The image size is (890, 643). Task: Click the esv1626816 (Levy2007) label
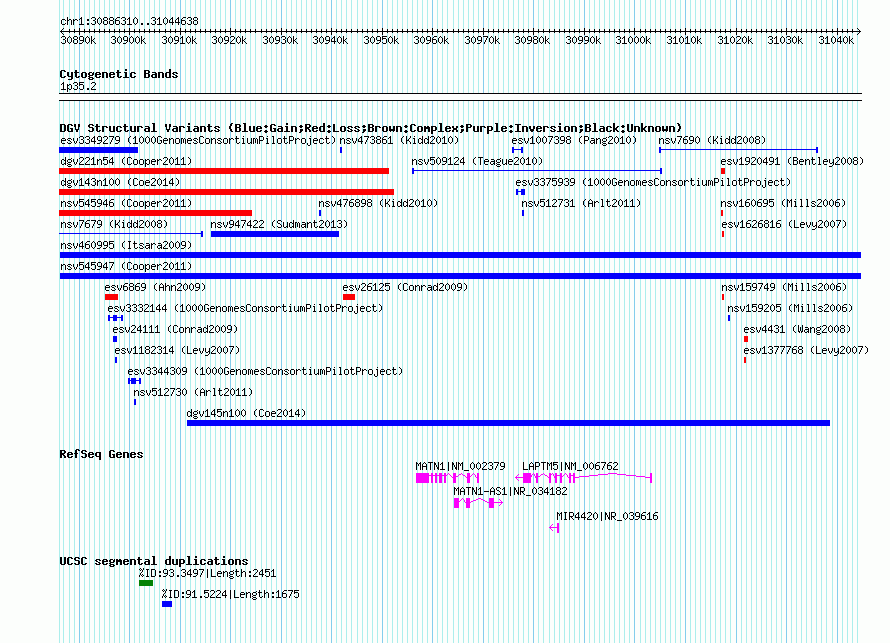(x=784, y=224)
